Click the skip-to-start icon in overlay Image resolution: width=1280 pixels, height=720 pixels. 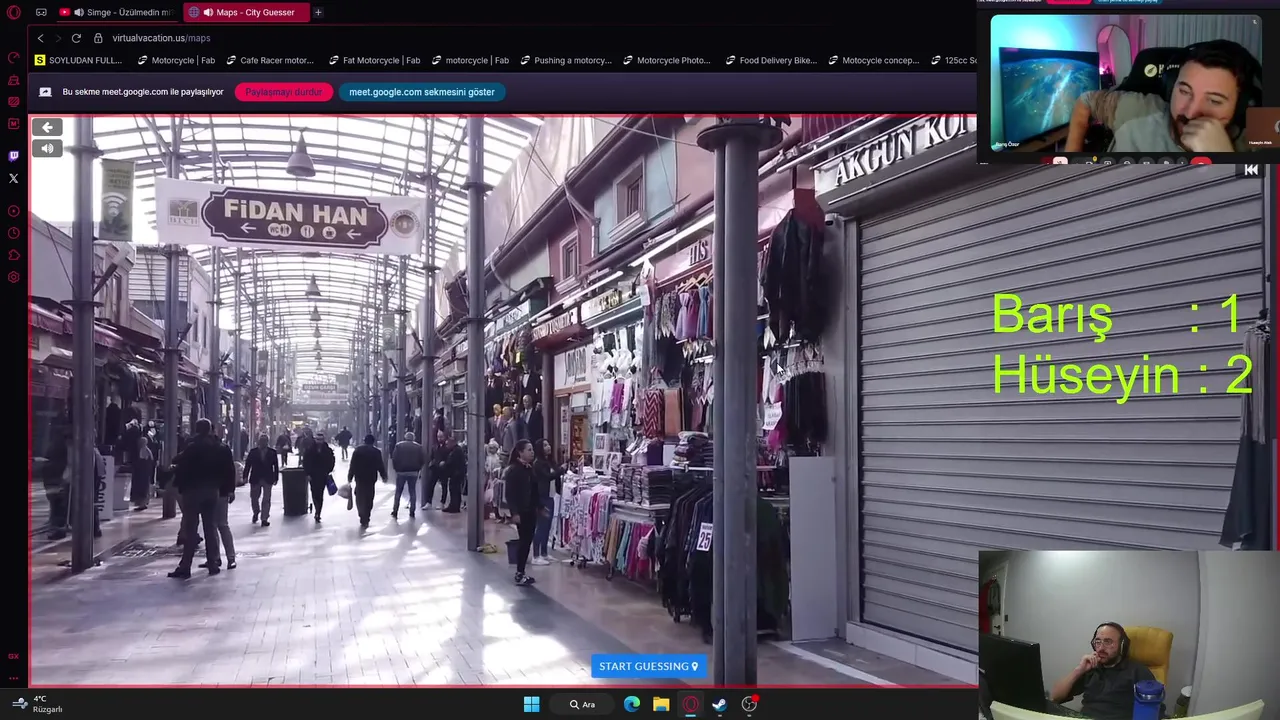[x=1251, y=170]
